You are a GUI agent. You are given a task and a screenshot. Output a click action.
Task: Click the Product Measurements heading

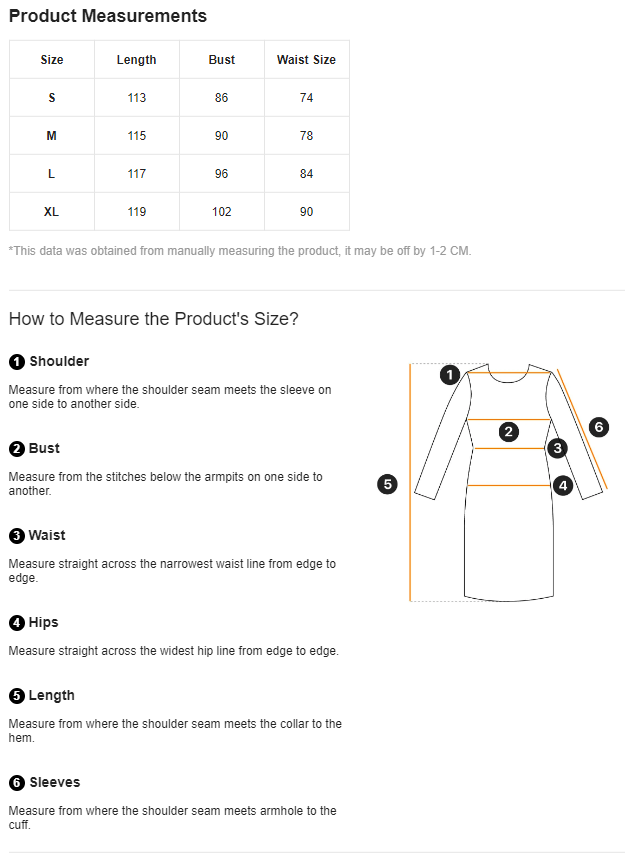point(108,16)
